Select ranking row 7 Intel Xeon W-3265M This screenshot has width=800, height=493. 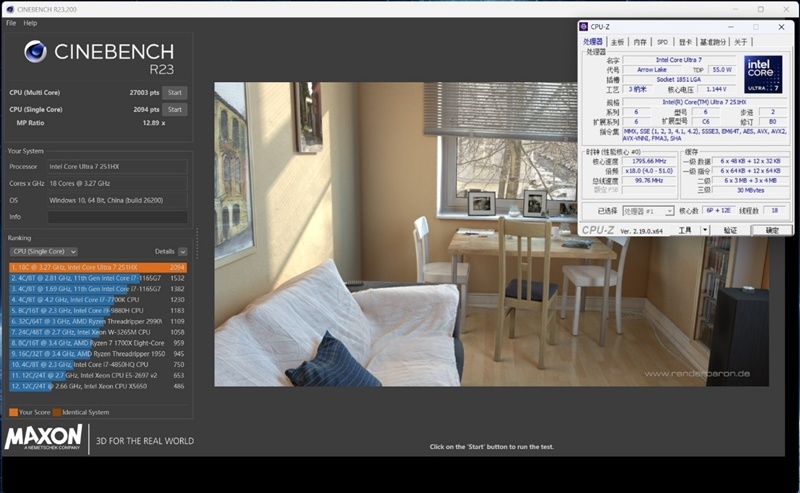[x=97, y=332]
